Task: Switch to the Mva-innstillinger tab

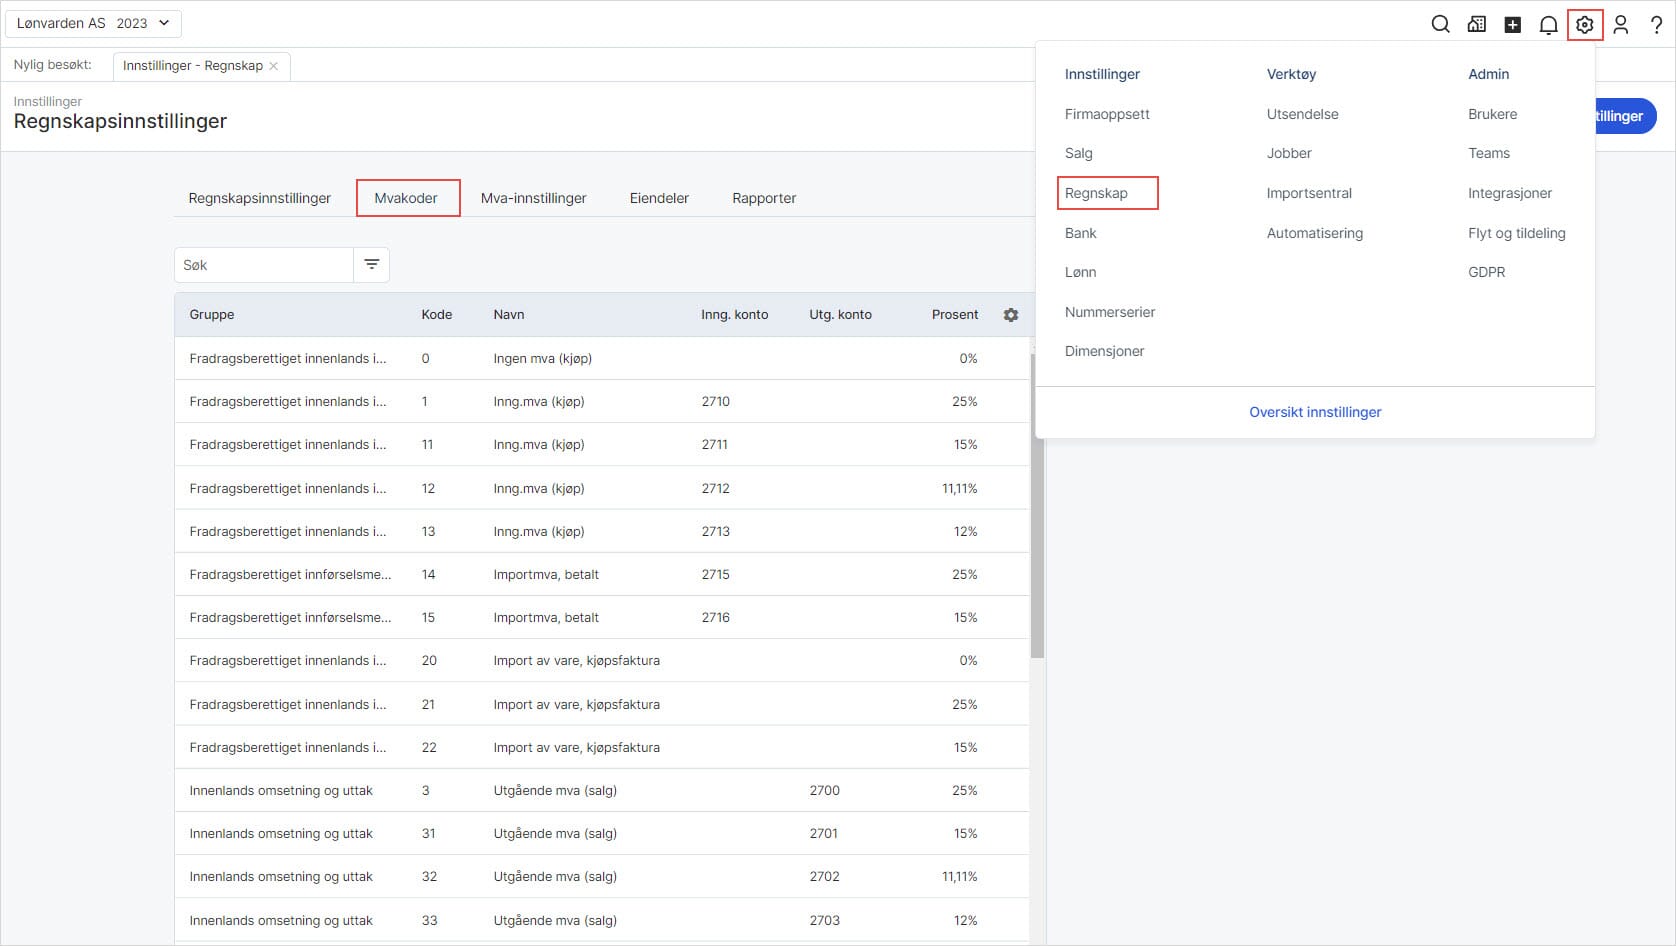Action: coord(533,198)
